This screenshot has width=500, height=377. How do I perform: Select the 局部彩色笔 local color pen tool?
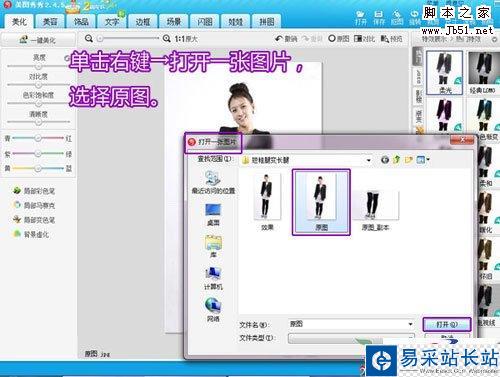[x=34, y=191]
